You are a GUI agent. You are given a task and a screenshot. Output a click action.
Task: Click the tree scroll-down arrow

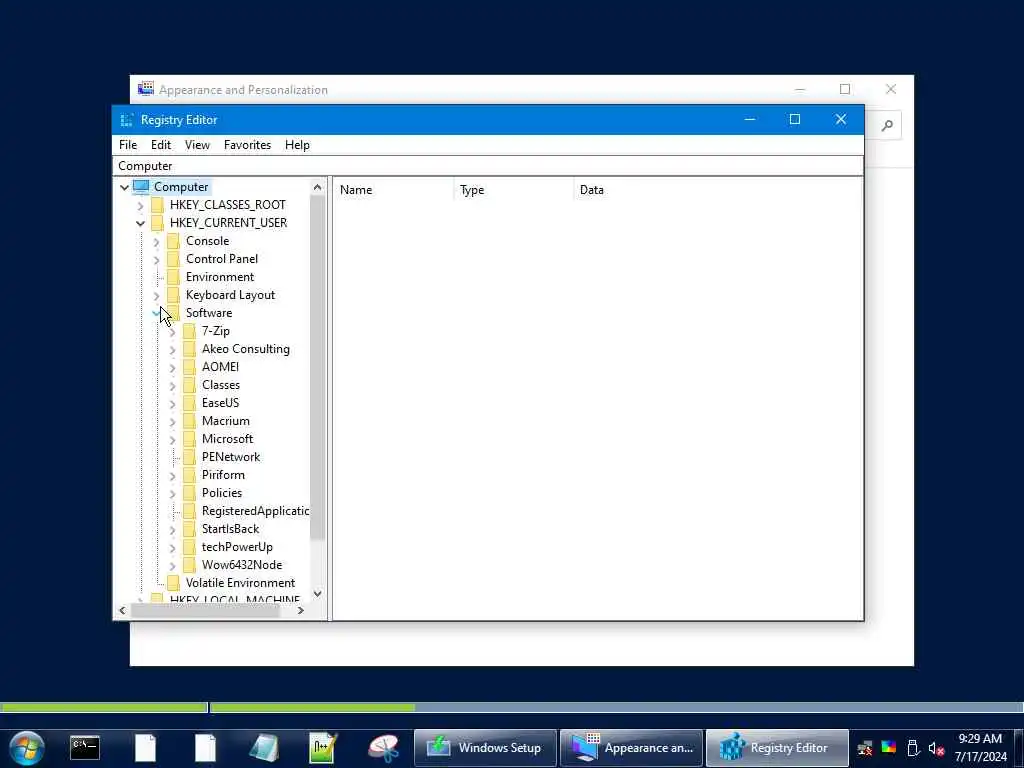point(317,594)
